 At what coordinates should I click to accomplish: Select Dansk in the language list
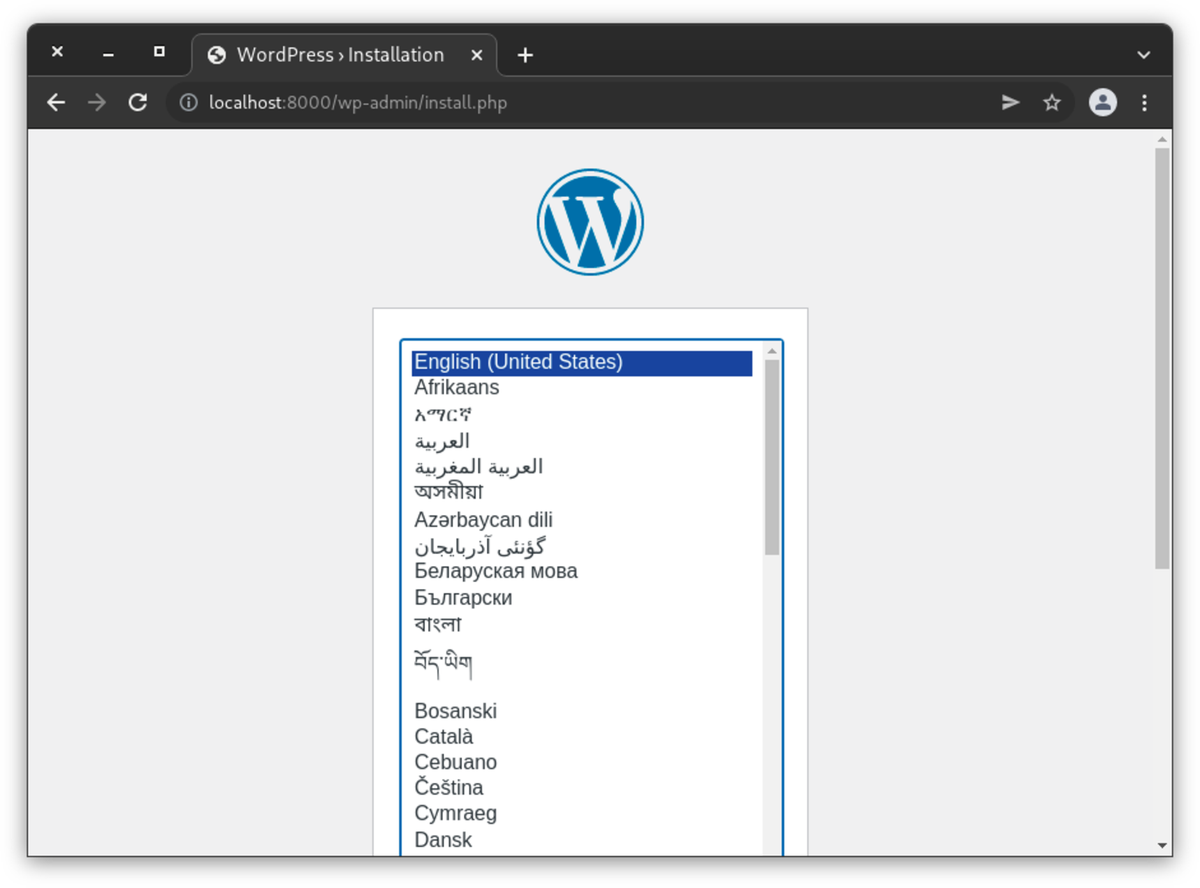[443, 840]
